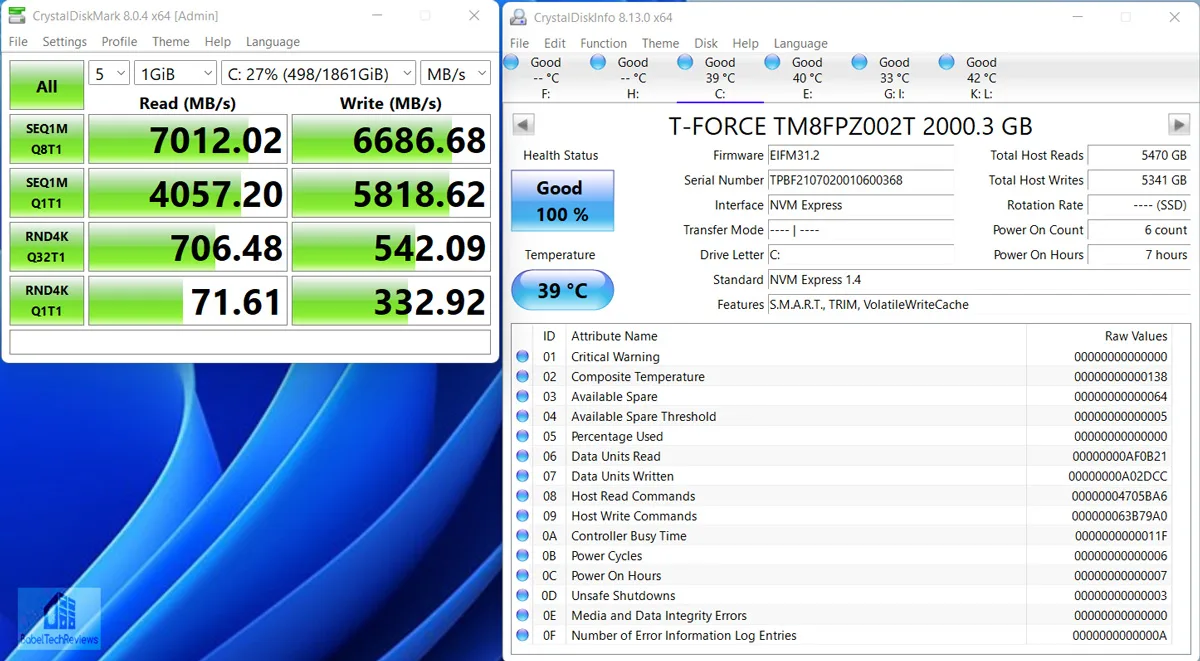
Task: Open the Language menu in CrystalDiskInfo
Action: point(801,43)
